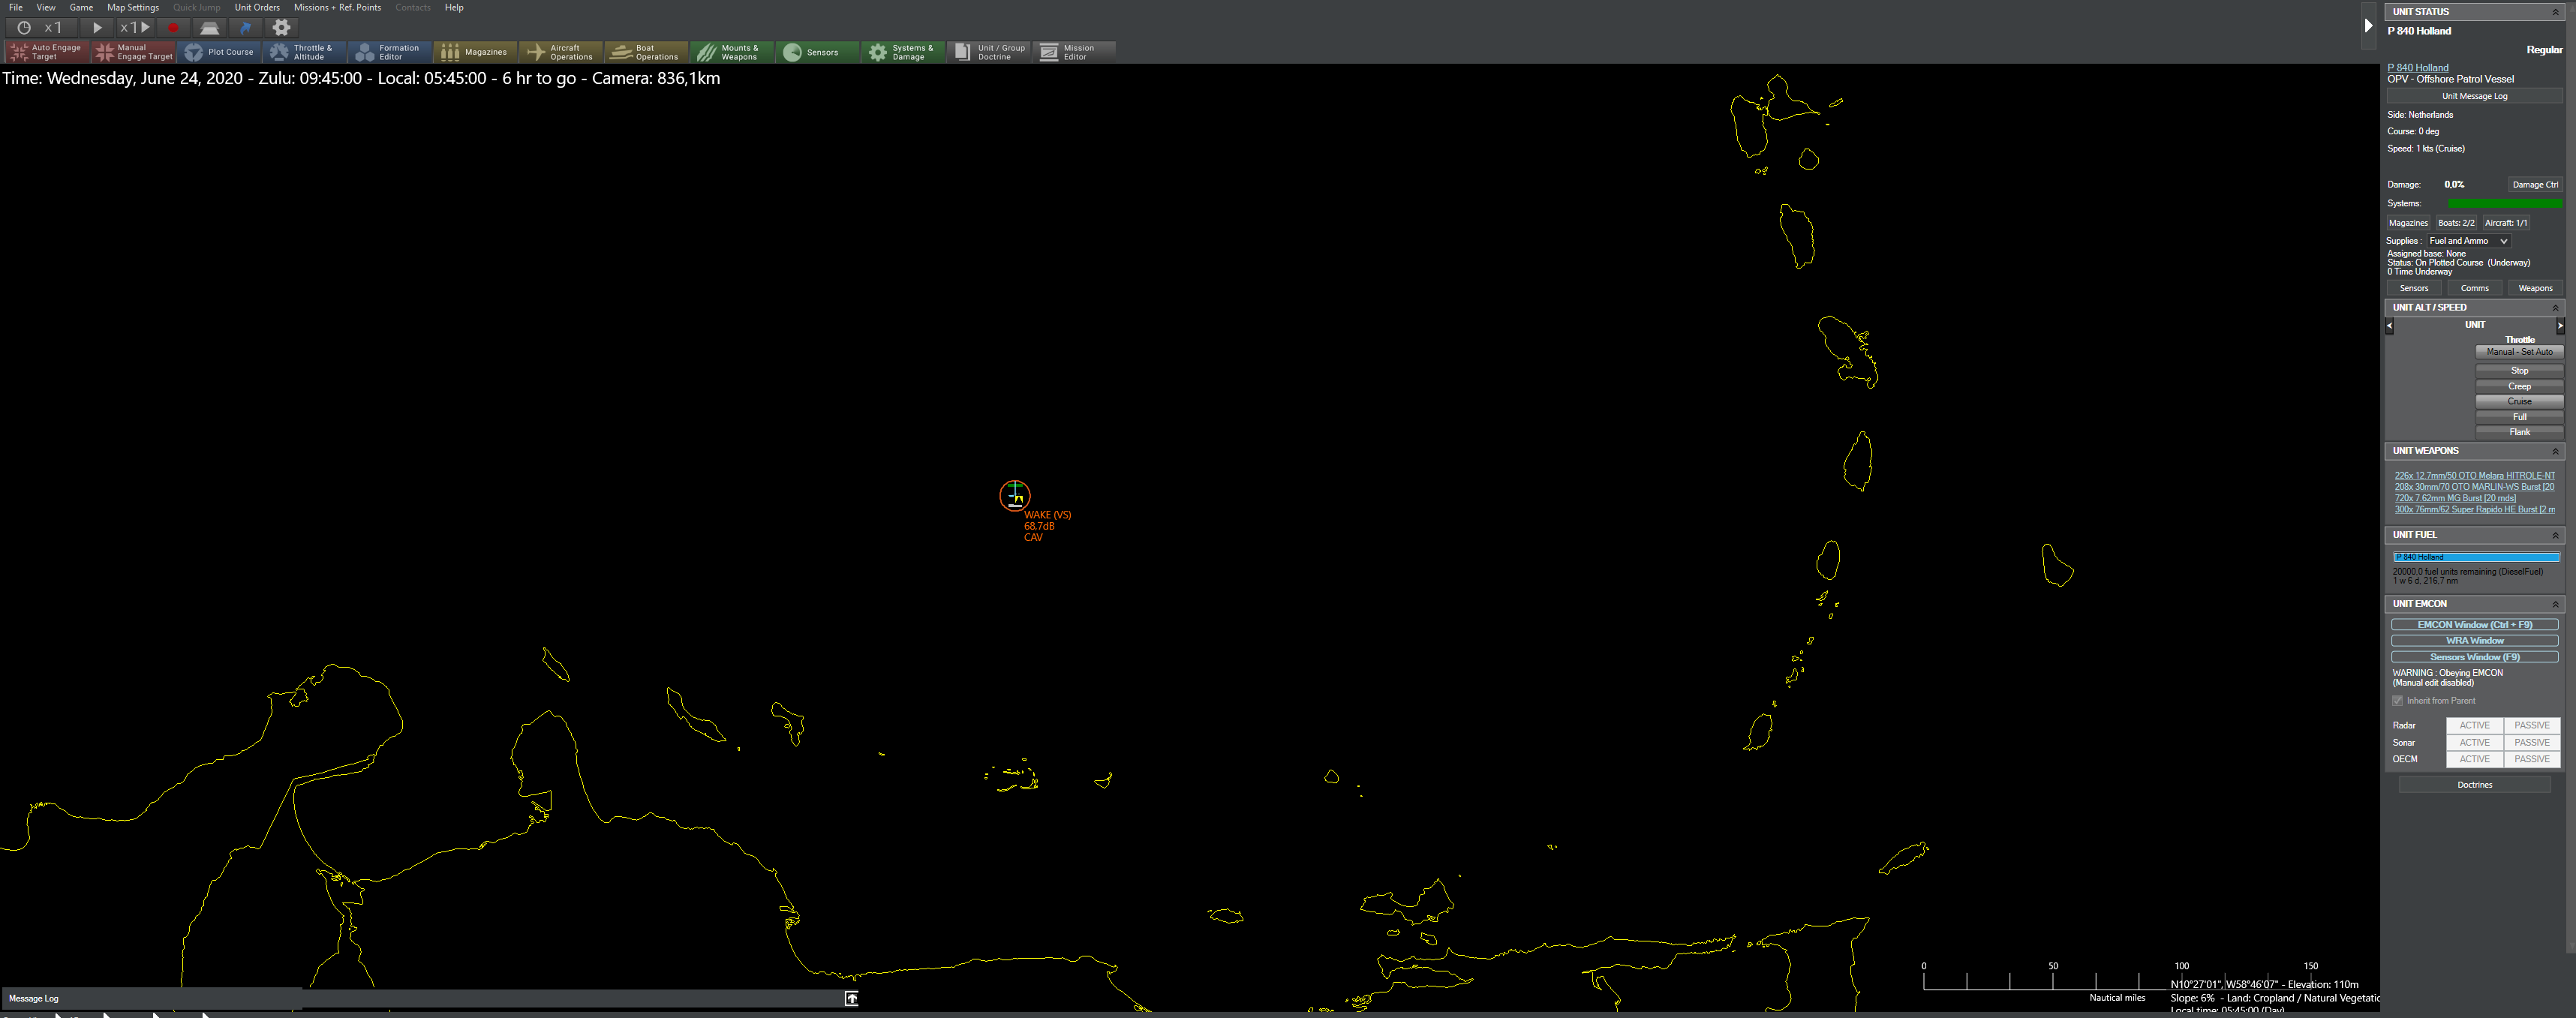Collapse the UNIT EMCON panel
The width and height of the screenshot is (2576, 1018).
click(x=2555, y=604)
